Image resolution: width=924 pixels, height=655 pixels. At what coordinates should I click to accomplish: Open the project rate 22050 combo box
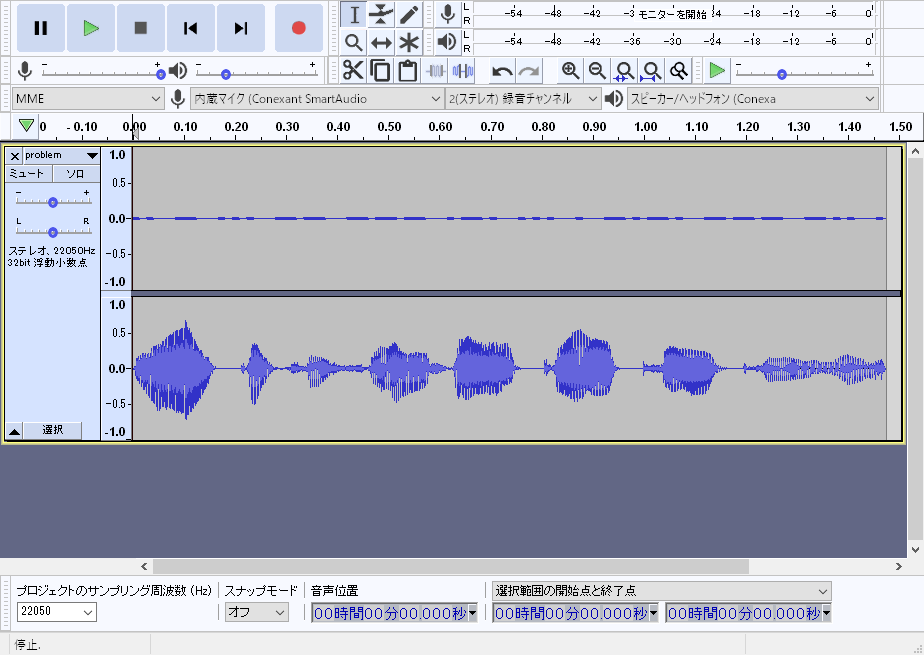point(57,611)
